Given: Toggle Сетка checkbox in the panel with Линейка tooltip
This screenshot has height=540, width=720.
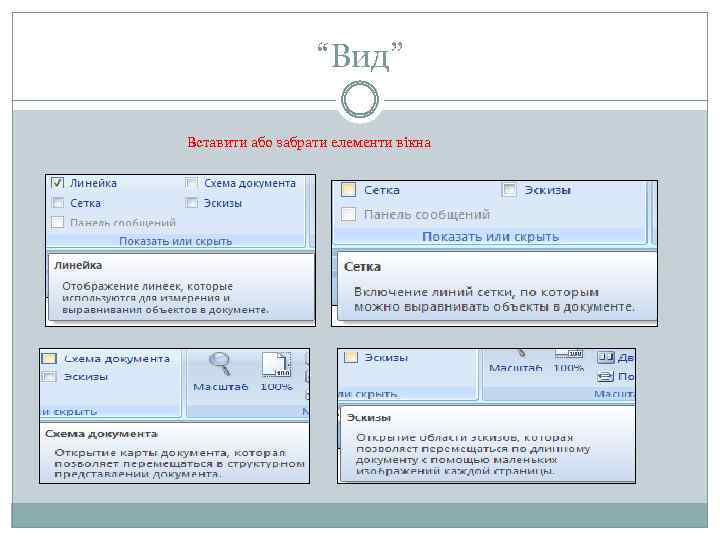Looking at the screenshot, I should tap(58, 202).
